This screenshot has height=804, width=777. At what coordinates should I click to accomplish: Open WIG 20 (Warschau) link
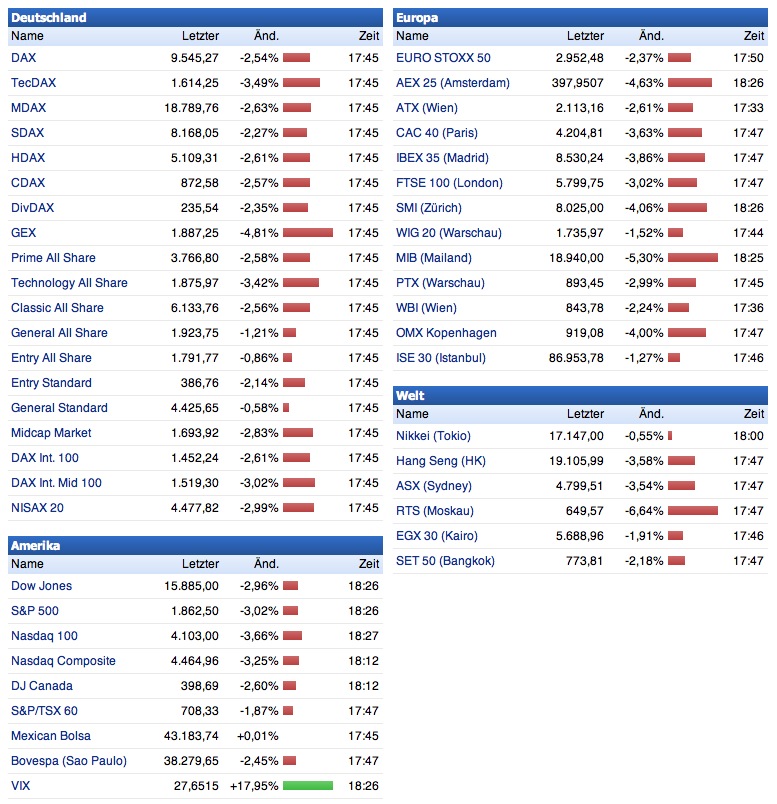[449, 233]
